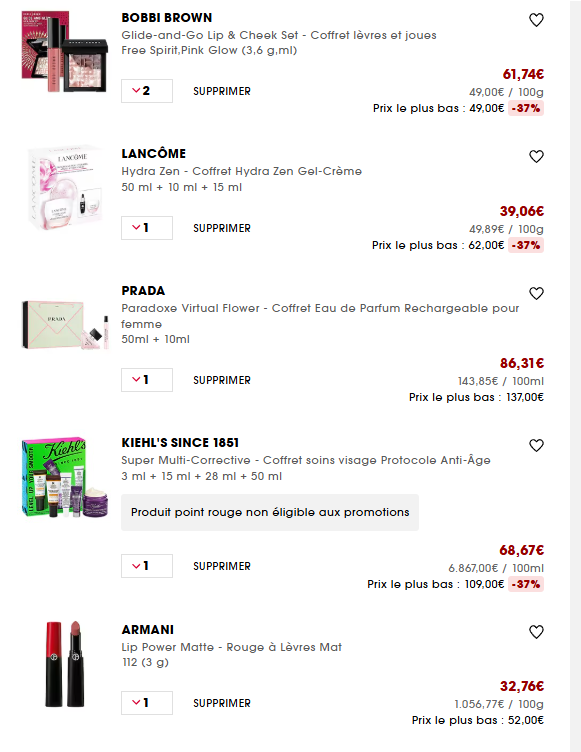Toggle heart icon for Armani lipstick
Screen dimensions: 581x752
[x=536, y=632]
